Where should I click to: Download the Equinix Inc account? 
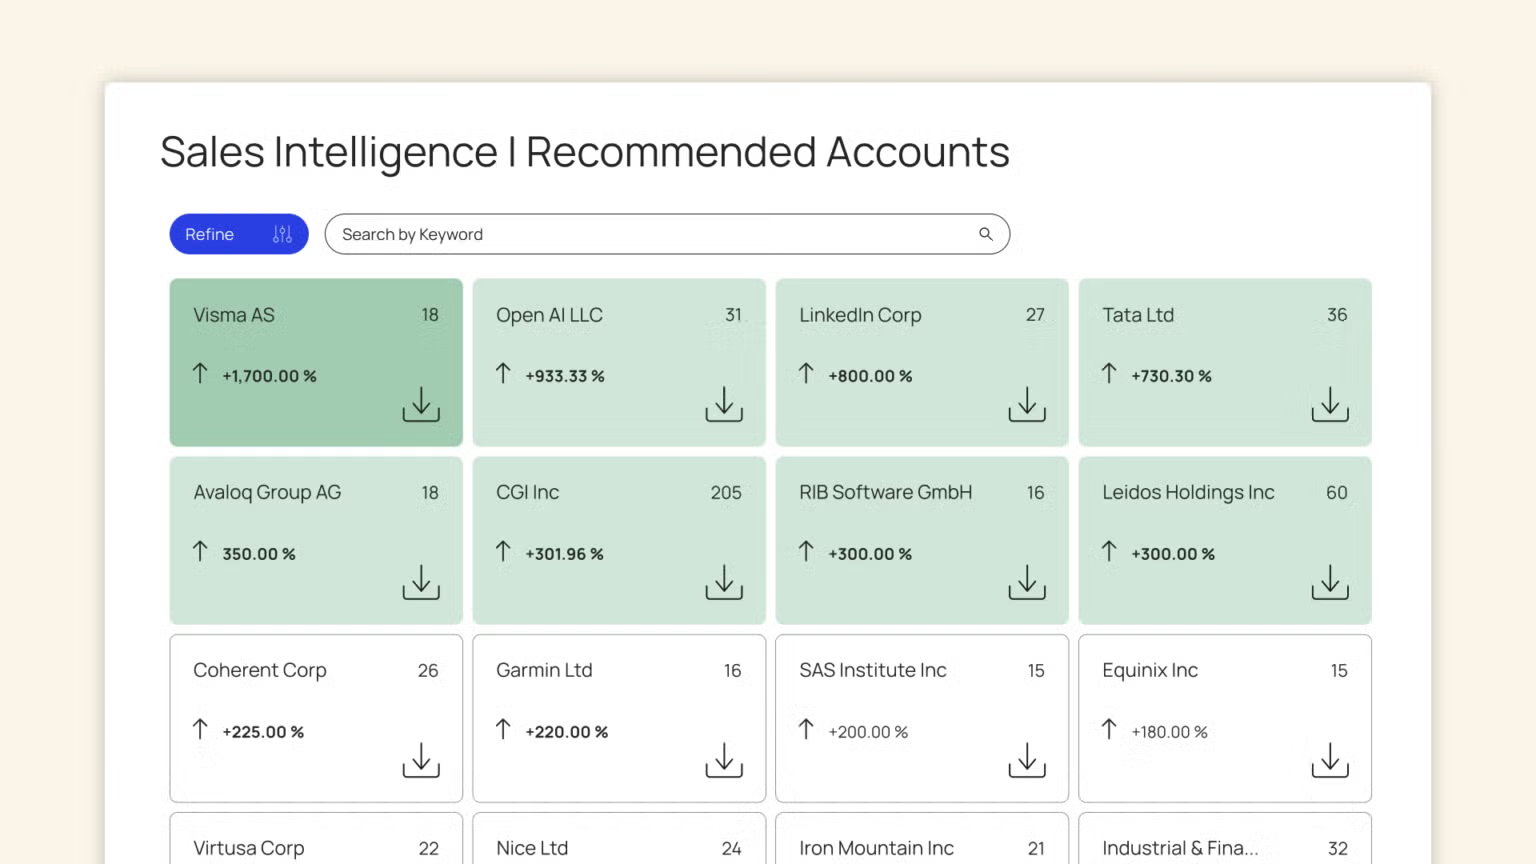pos(1330,760)
